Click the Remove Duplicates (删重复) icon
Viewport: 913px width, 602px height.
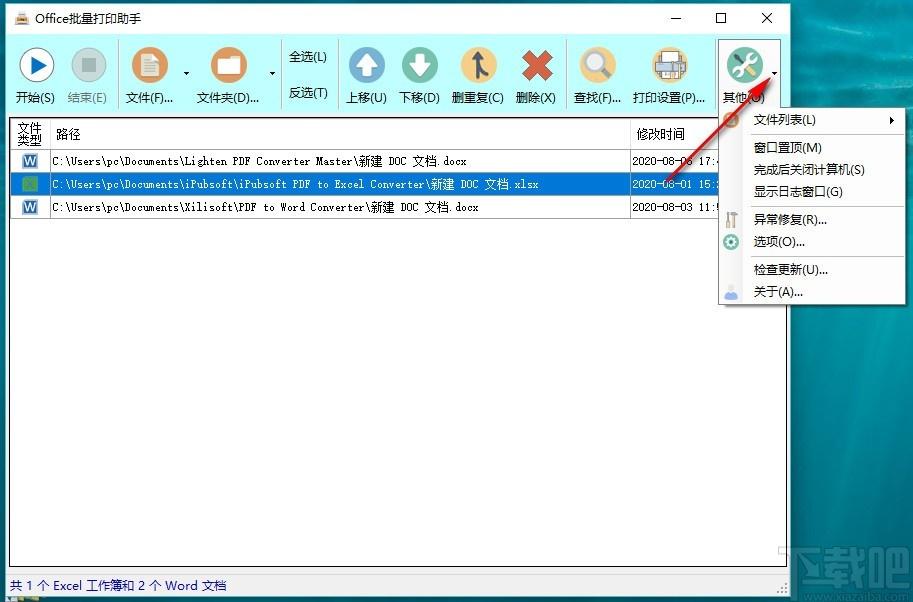(478, 65)
